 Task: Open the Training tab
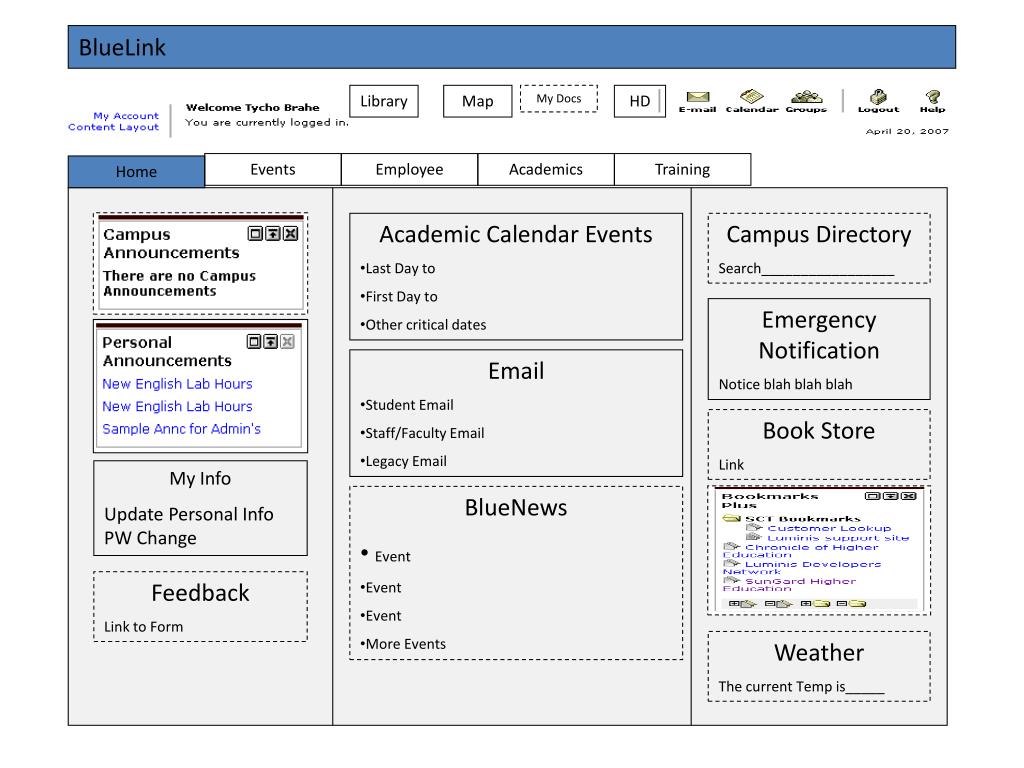click(x=682, y=170)
